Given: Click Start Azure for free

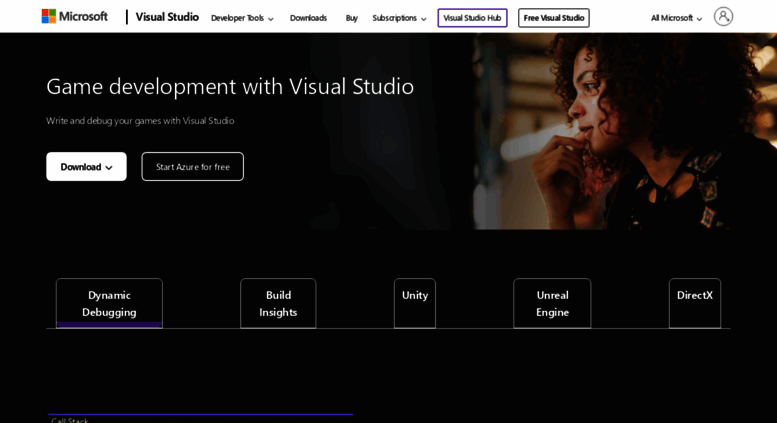Looking at the screenshot, I should click(192, 167).
